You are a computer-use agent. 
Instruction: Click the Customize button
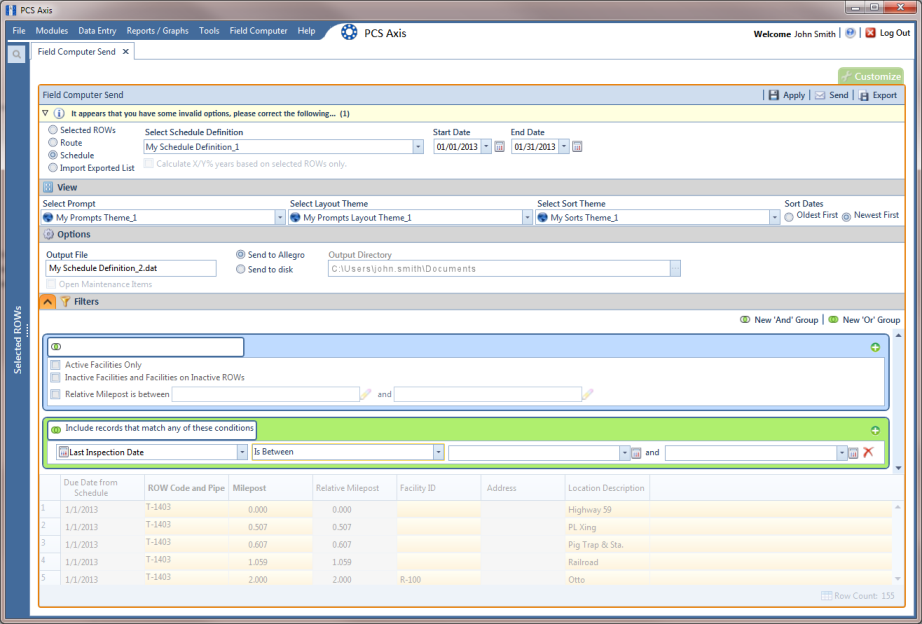(x=871, y=76)
